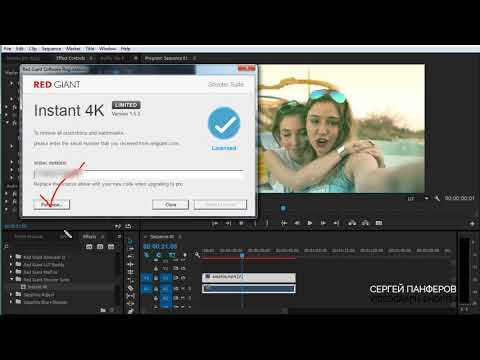The height and width of the screenshot is (360, 480).
Task: Open the Program monitor button editor plus icon
Action: [472, 224]
